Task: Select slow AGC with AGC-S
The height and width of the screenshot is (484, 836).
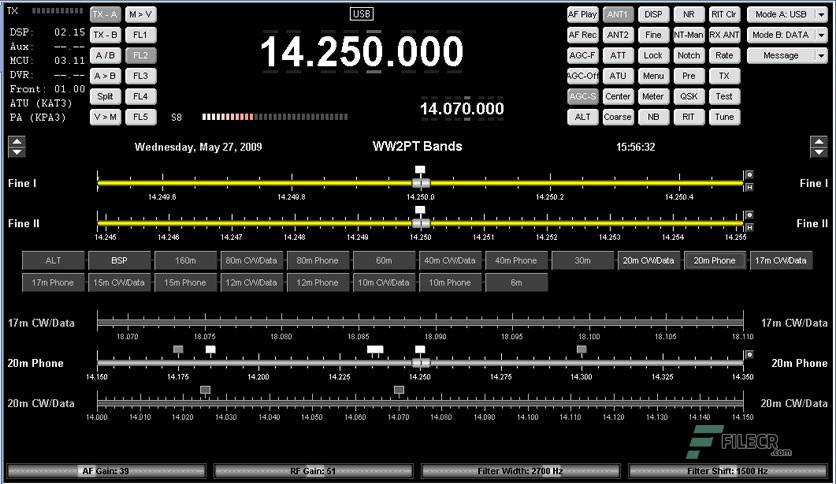Action: coord(582,96)
